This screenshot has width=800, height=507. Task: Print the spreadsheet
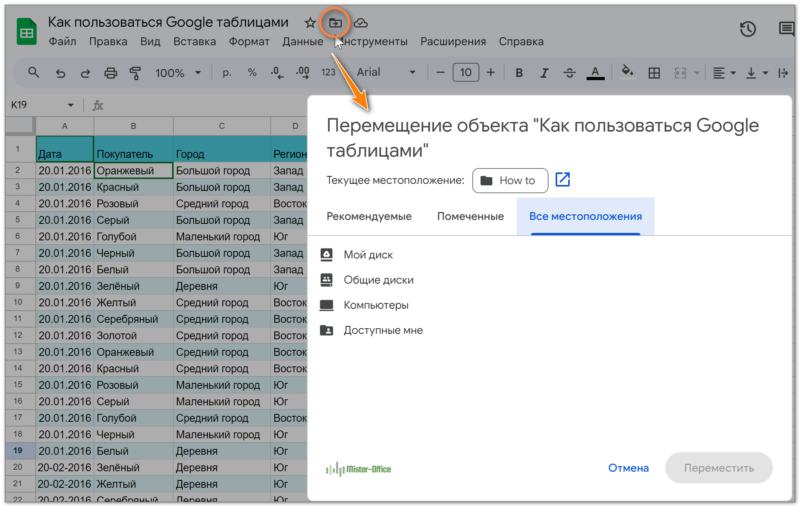[110, 73]
